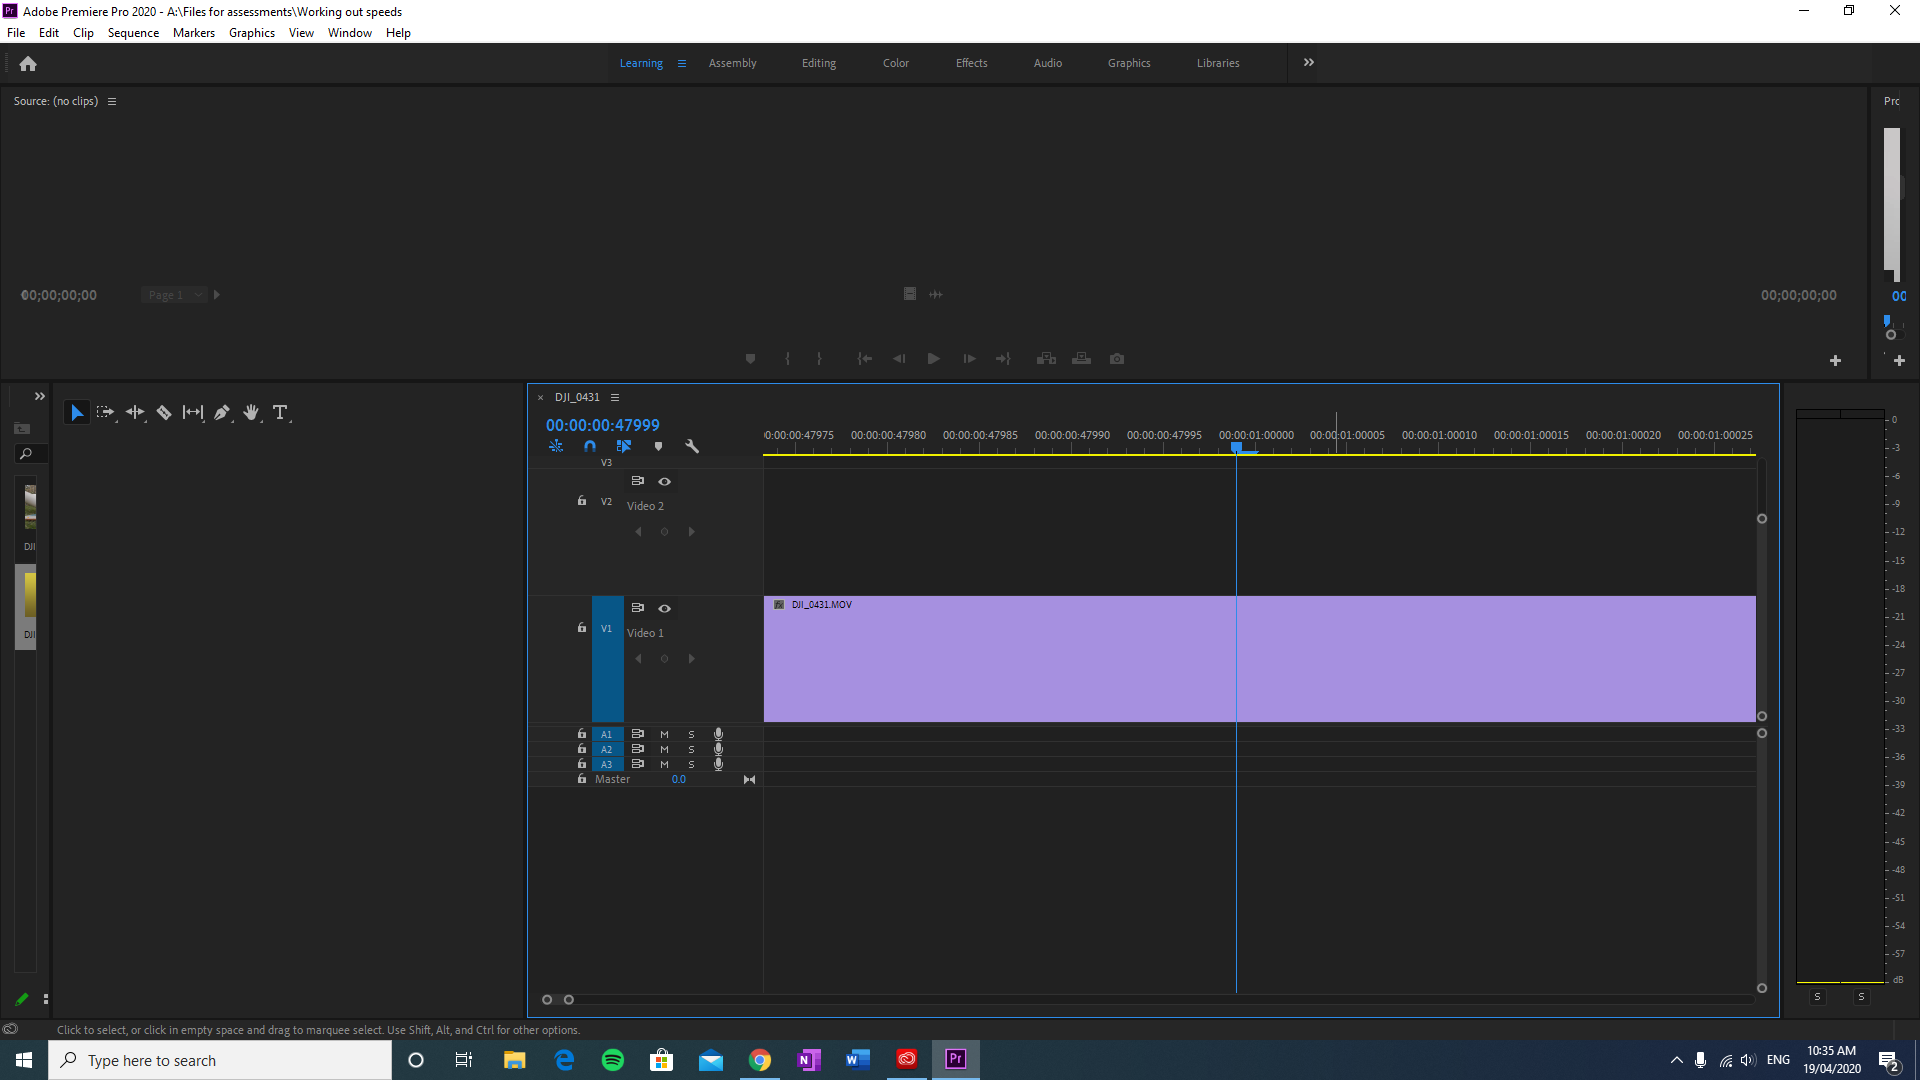The height and width of the screenshot is (1080, 1920).
Task: Toggle Snap in the timeline
Action: pos(590,446)
